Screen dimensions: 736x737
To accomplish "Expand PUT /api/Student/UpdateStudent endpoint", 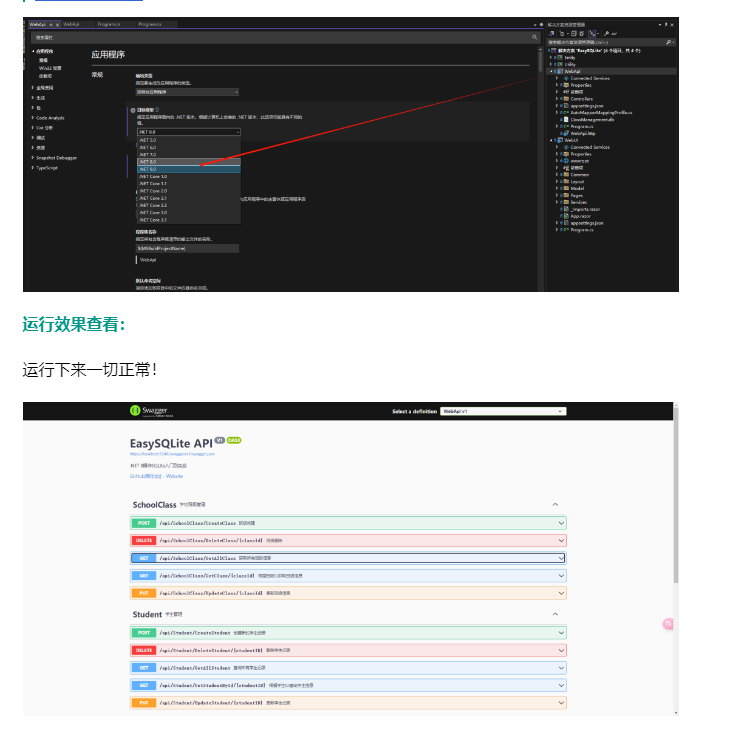I will (348, 703).
